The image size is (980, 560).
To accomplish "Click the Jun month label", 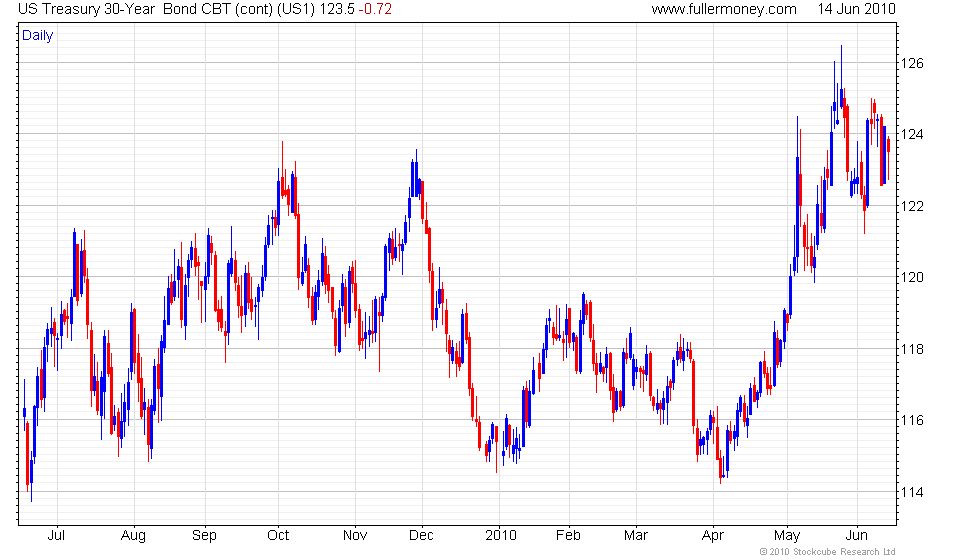I will coord(856,536).
